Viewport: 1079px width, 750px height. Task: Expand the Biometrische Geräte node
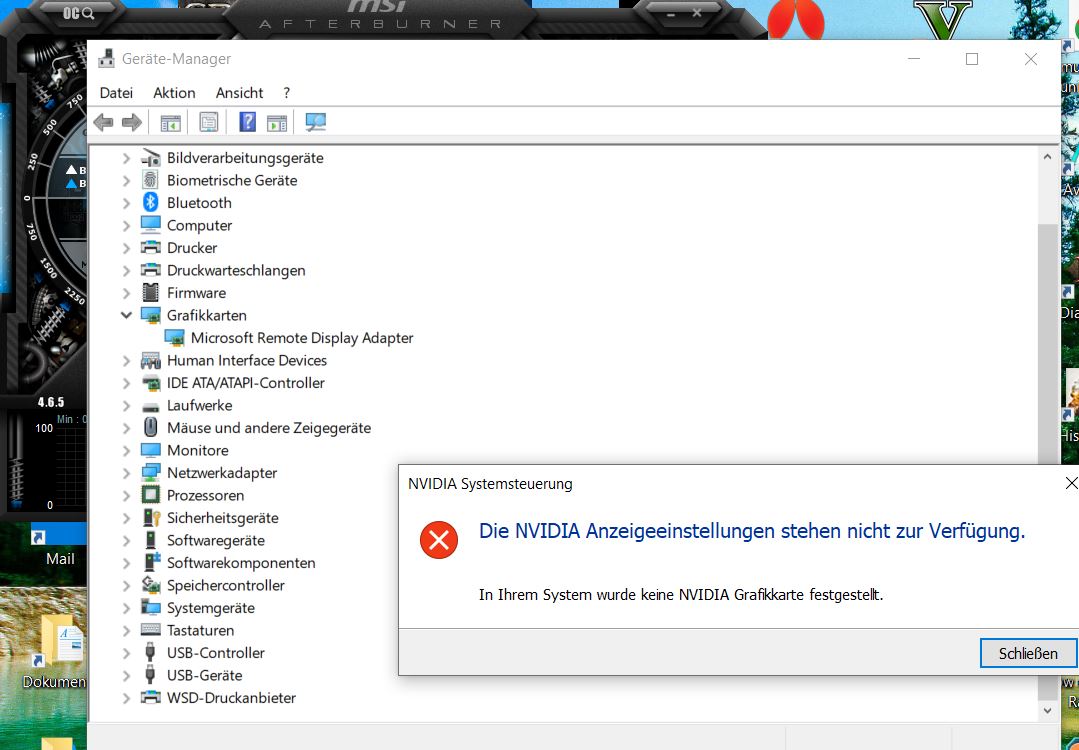pos(126,181)
